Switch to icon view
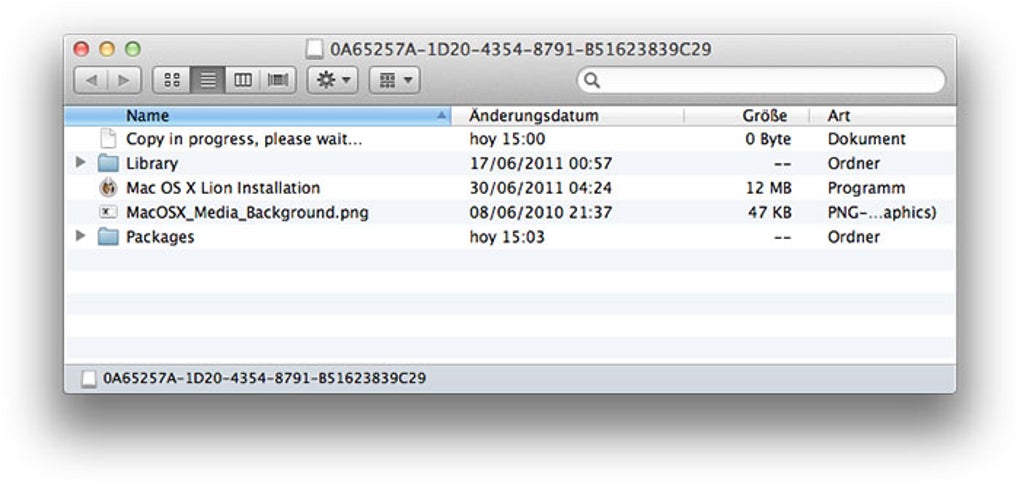The width and height of the screenshot is (1020, 485). 172,80
